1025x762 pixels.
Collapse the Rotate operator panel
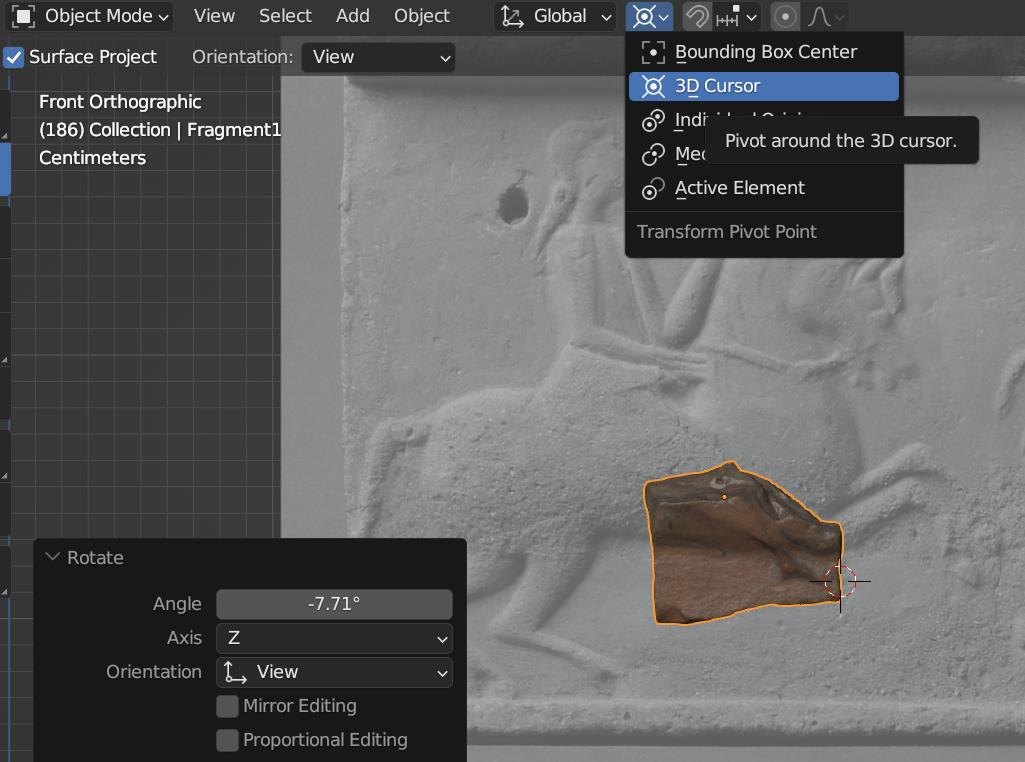[x=53, y=557]
